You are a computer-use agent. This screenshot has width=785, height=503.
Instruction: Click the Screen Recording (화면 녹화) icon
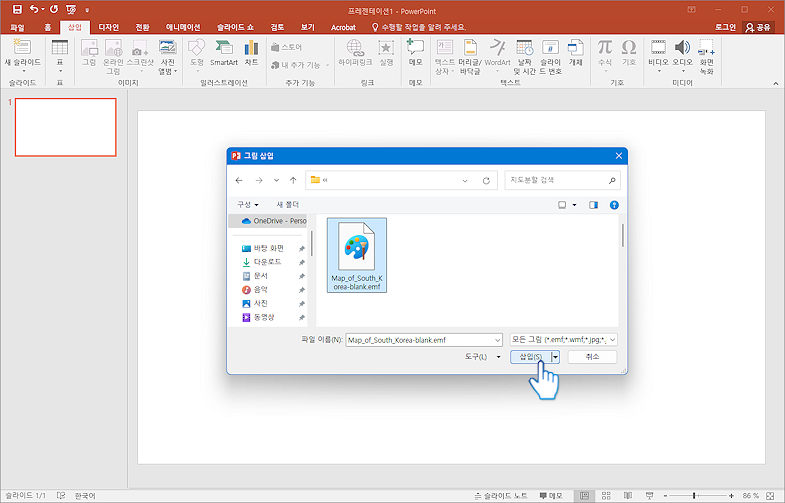tap(706, 47)
